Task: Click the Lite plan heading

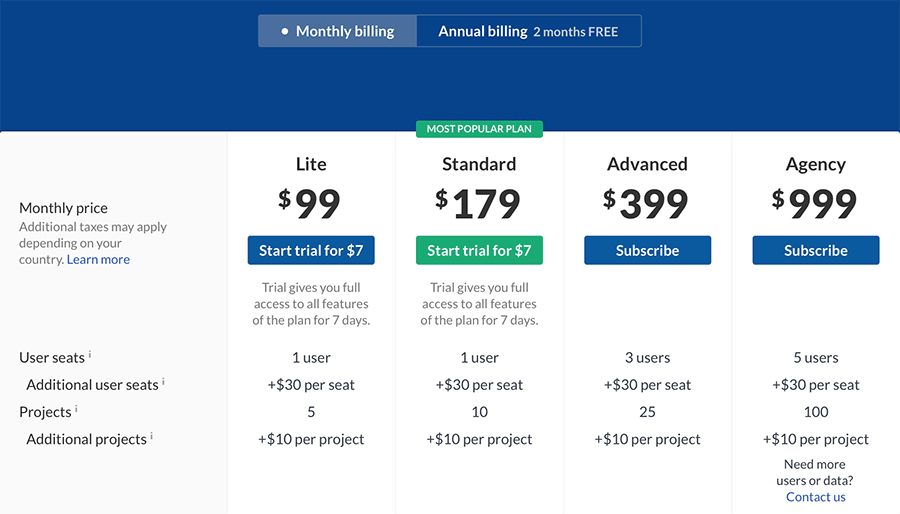Action: tap(311, 164)
